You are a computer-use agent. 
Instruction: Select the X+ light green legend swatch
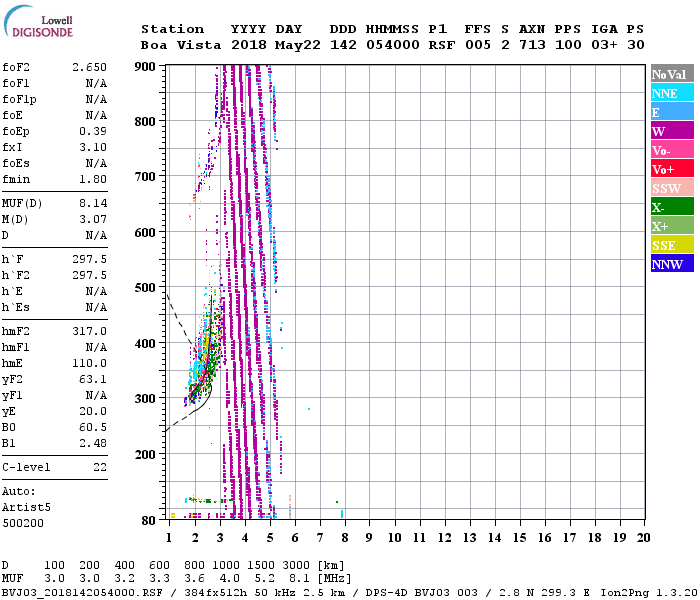tap(672, 225)
